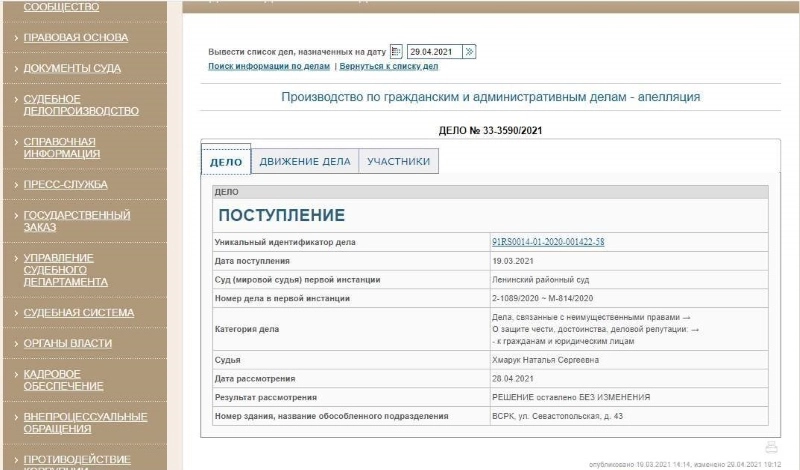Click the Вернуться к списку дел link
800x470 pixels.
389,67
